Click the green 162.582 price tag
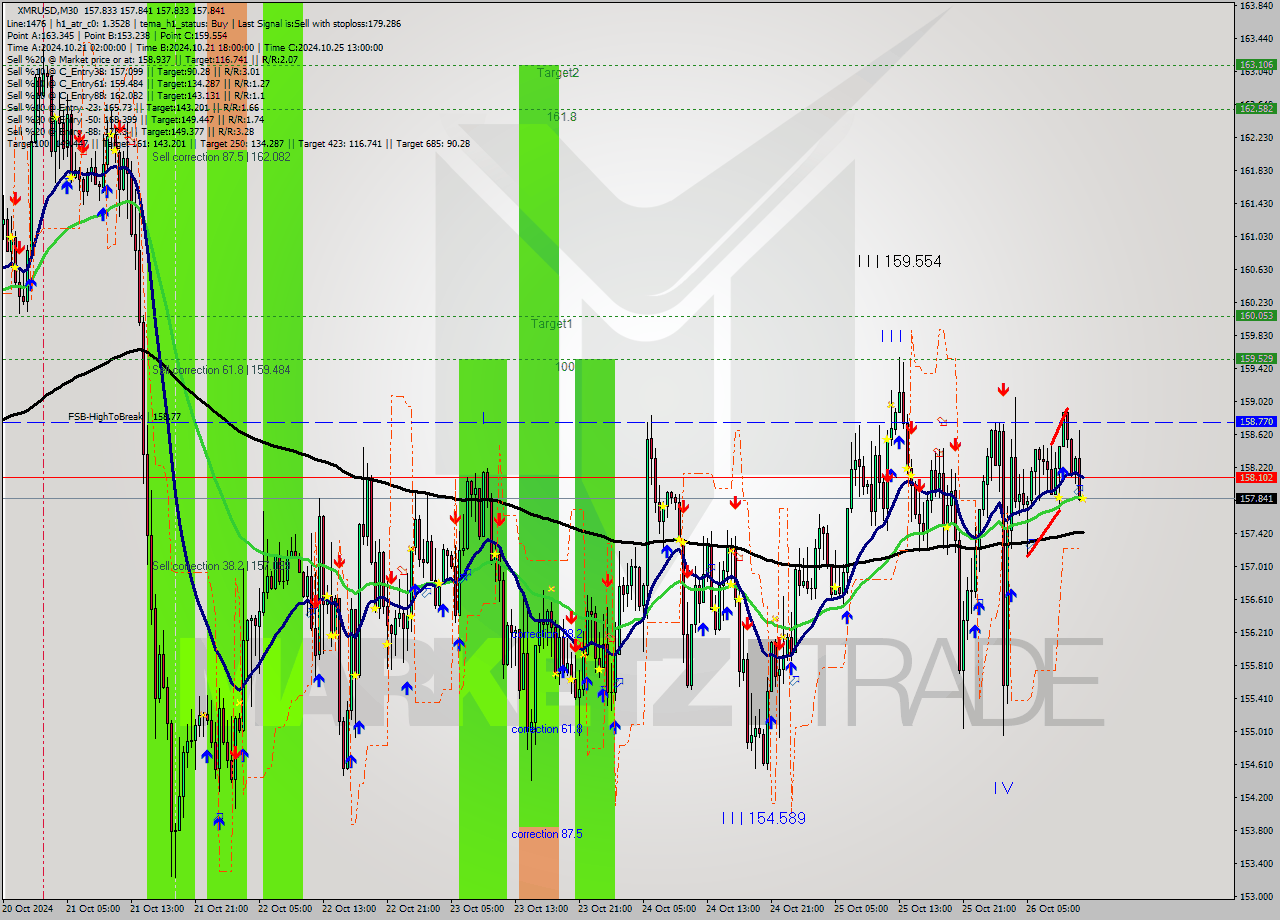Viewport: 1280px width, 920px height. [x=1256, y=108]
